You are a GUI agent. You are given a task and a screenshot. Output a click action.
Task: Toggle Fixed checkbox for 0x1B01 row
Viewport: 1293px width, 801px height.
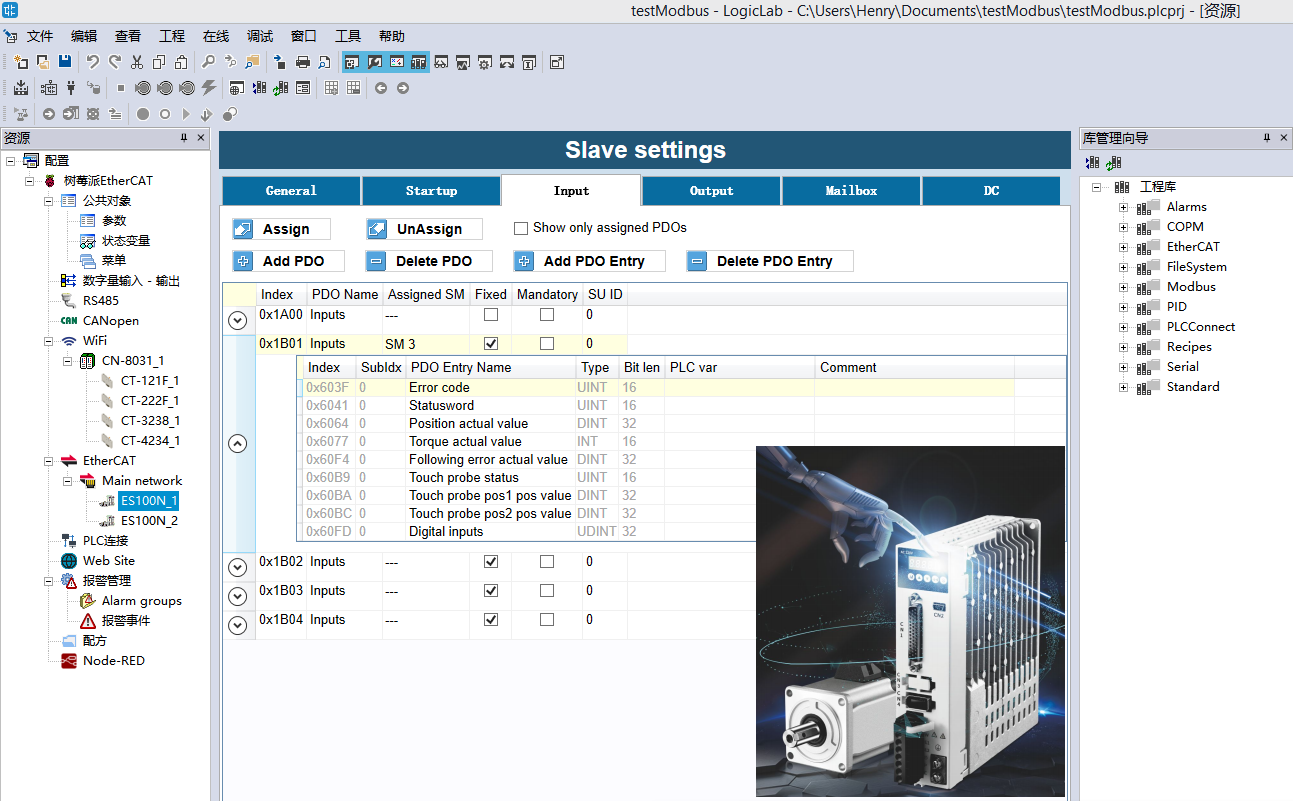coord(491,344)
